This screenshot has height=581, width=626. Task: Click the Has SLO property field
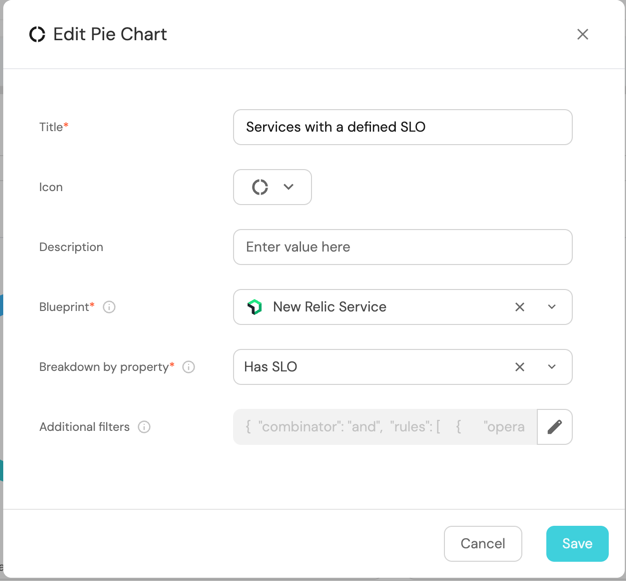[x=370, y=367]
